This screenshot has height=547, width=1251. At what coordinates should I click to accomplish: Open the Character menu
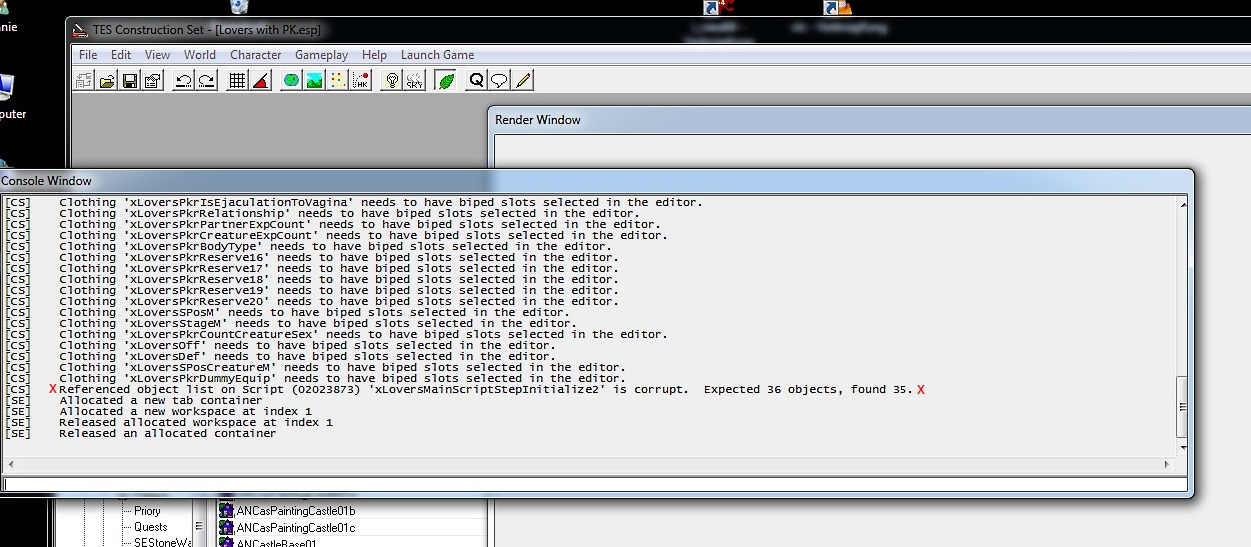click(255, 55)
